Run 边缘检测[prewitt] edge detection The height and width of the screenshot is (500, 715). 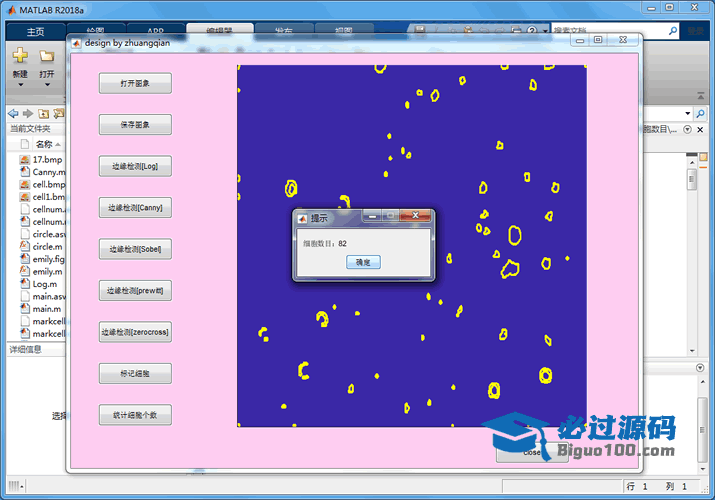[x=135, y=290]
